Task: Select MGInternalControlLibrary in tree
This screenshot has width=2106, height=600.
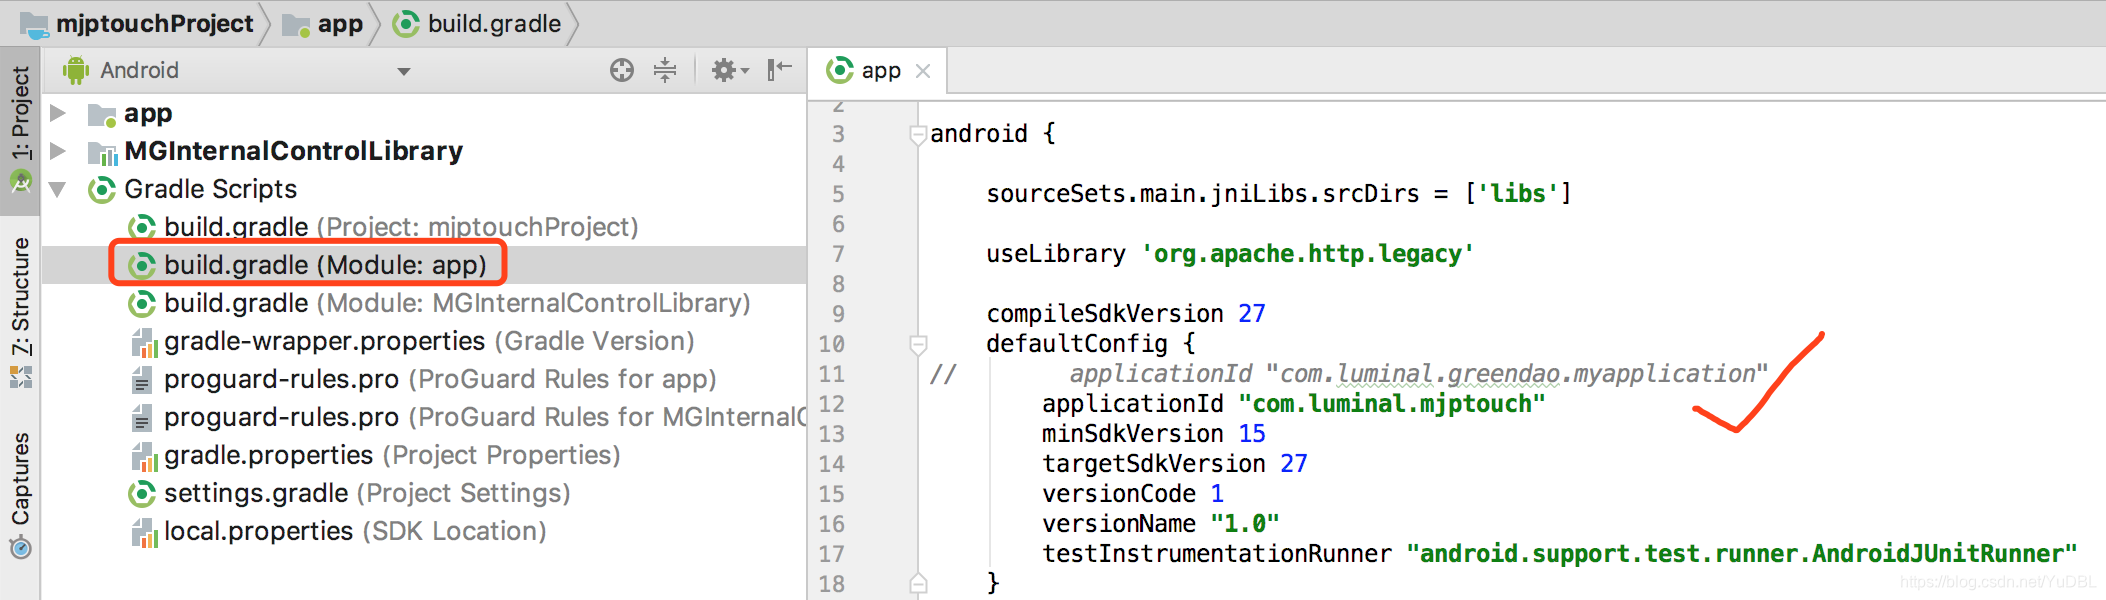Action: click(x=293, y=151)
